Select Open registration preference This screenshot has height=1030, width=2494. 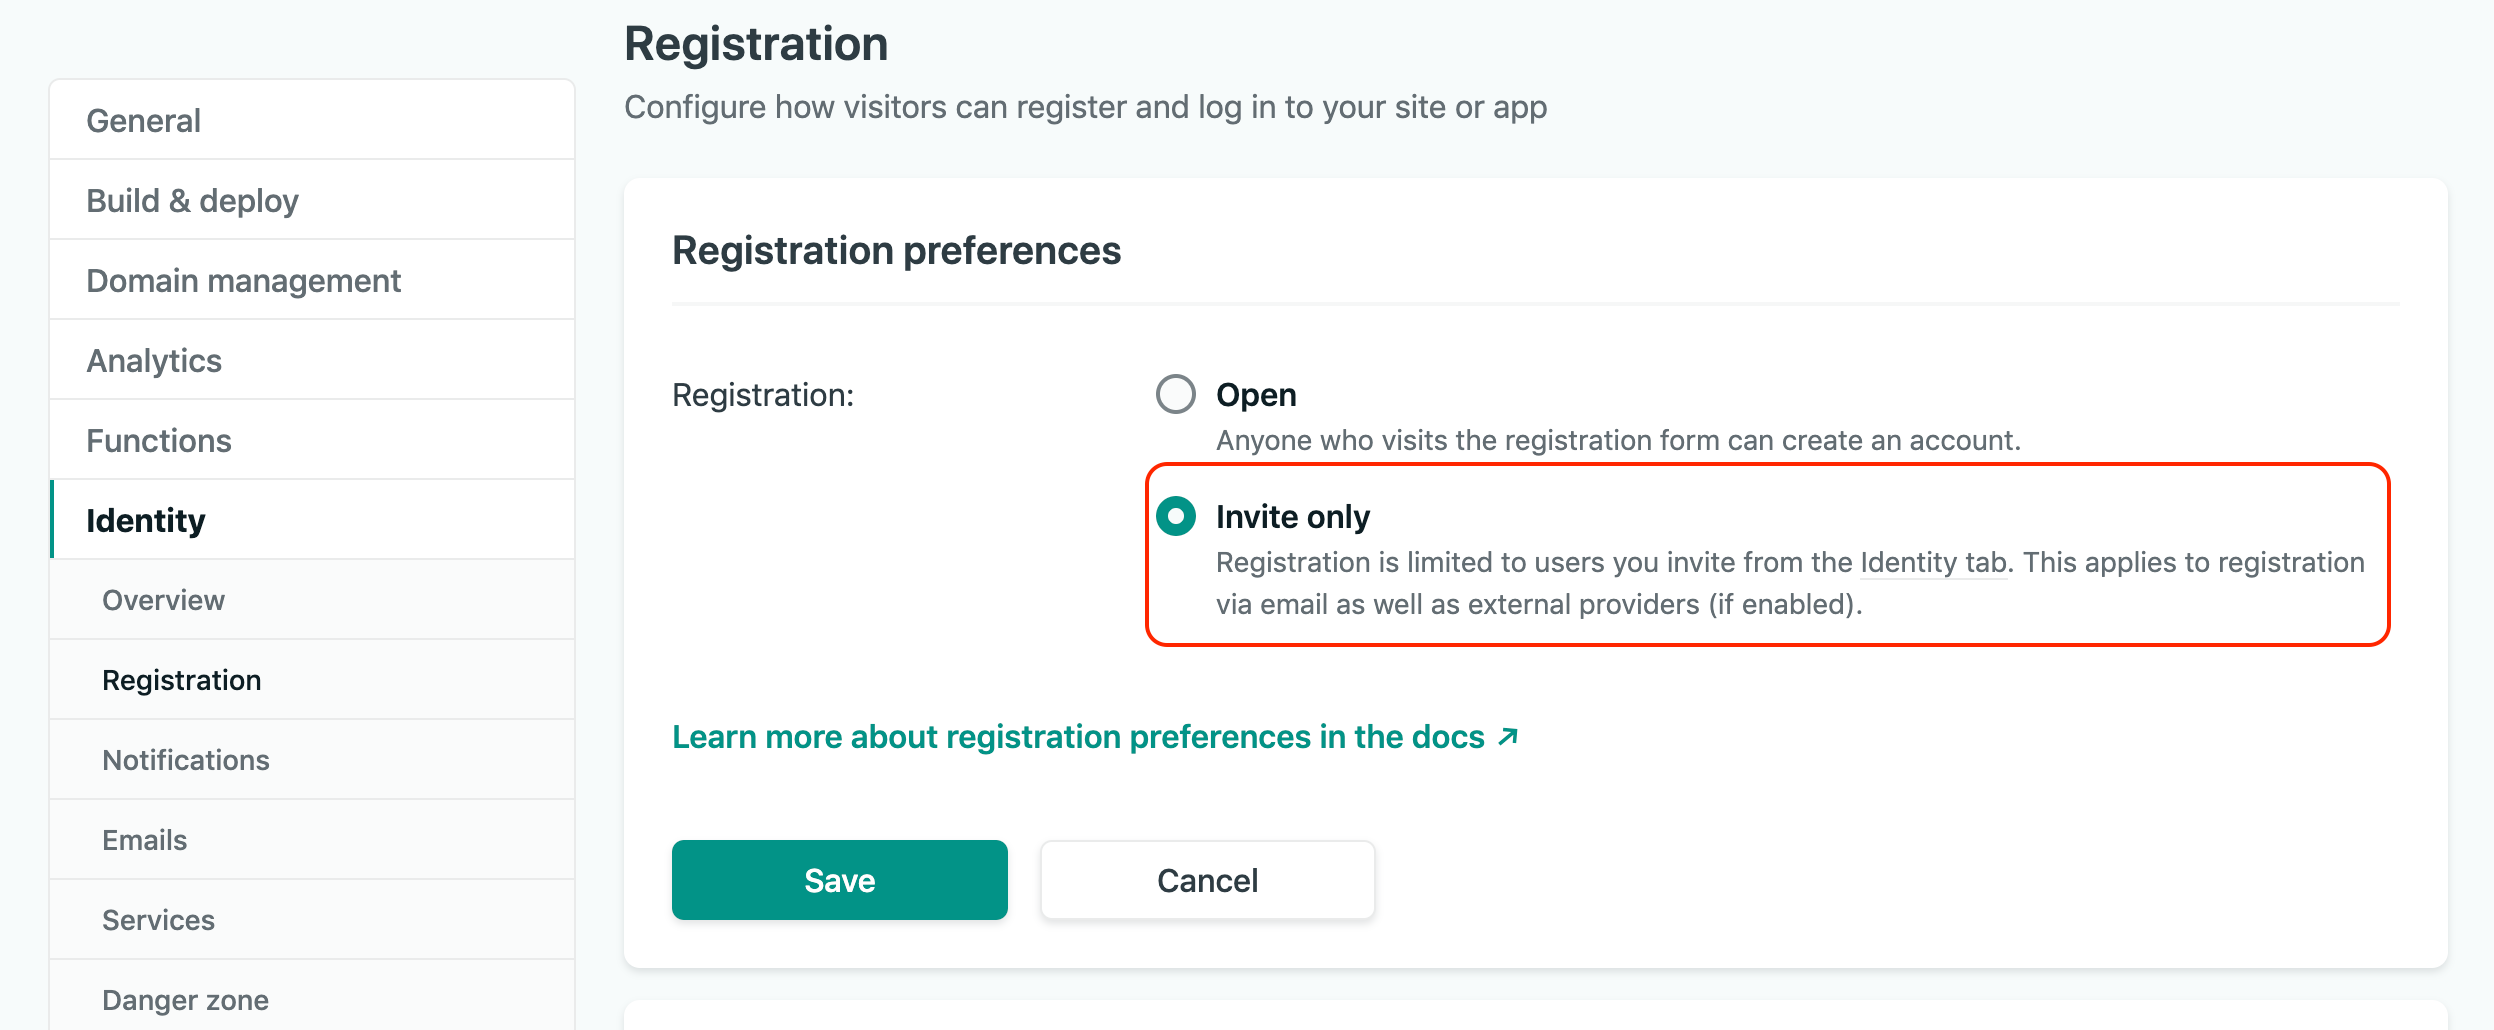point(1176,394)
